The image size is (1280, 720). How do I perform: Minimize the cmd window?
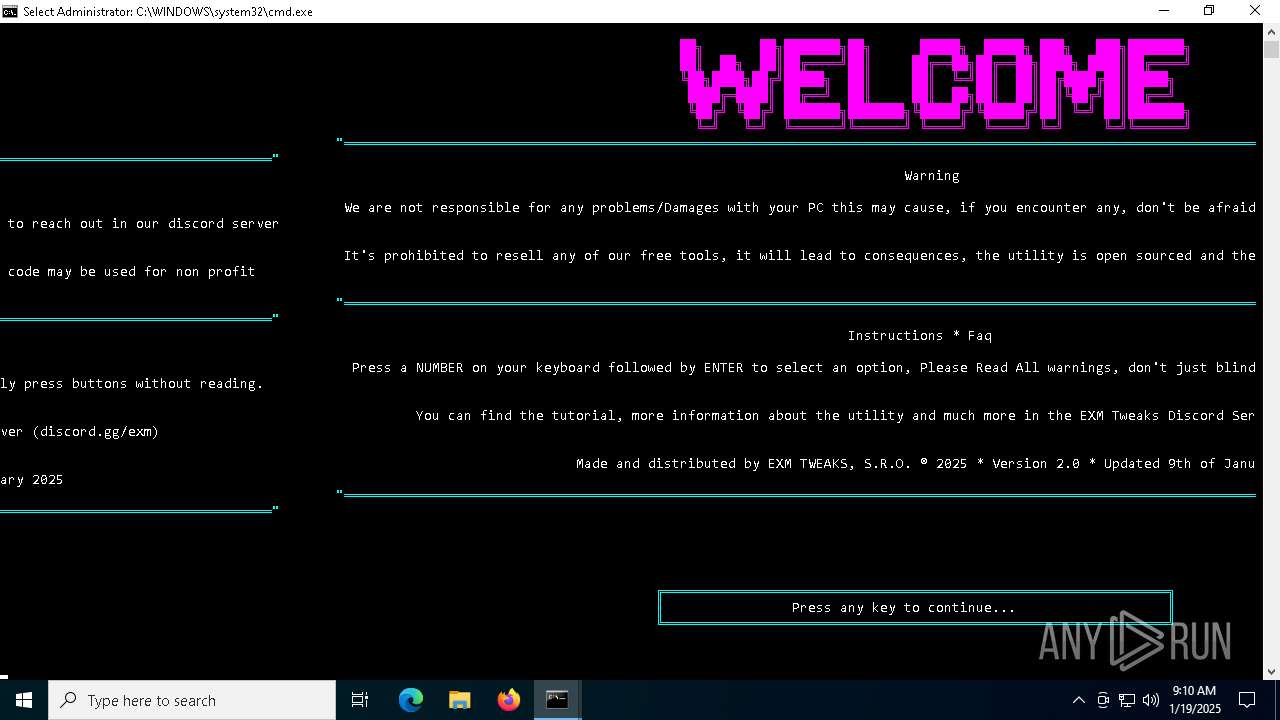[x=1164, y=11]
